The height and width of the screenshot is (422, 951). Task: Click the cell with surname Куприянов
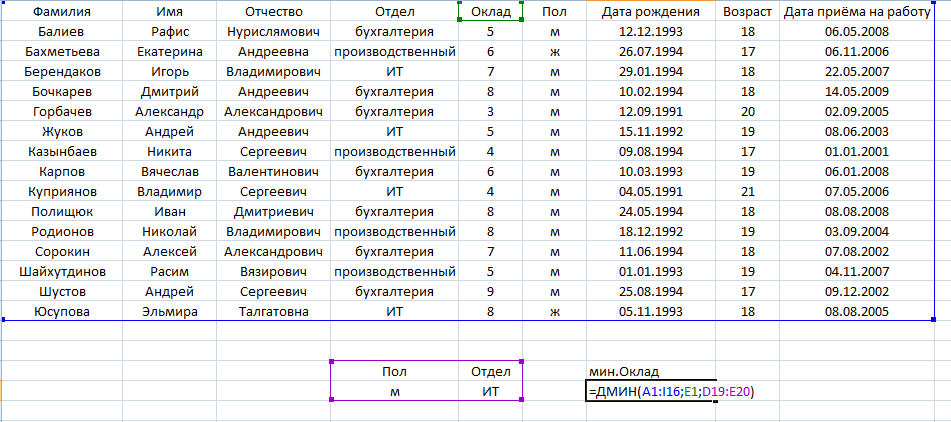pos(61,192)
